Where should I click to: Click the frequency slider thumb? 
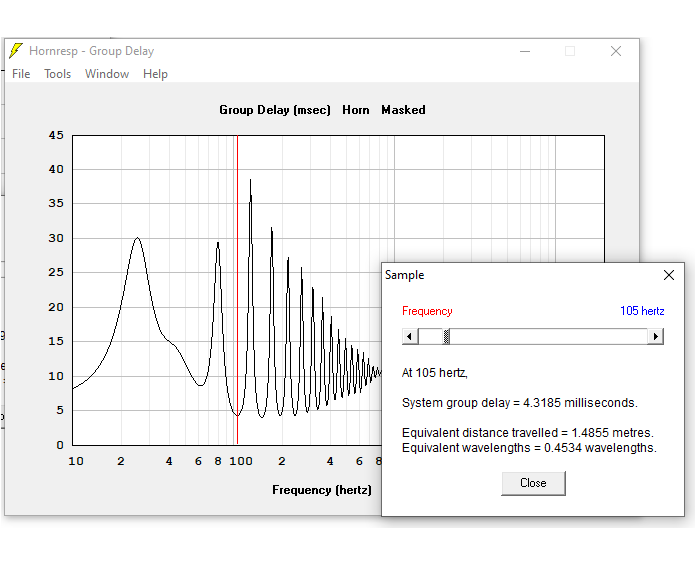[x=447, y=336]
